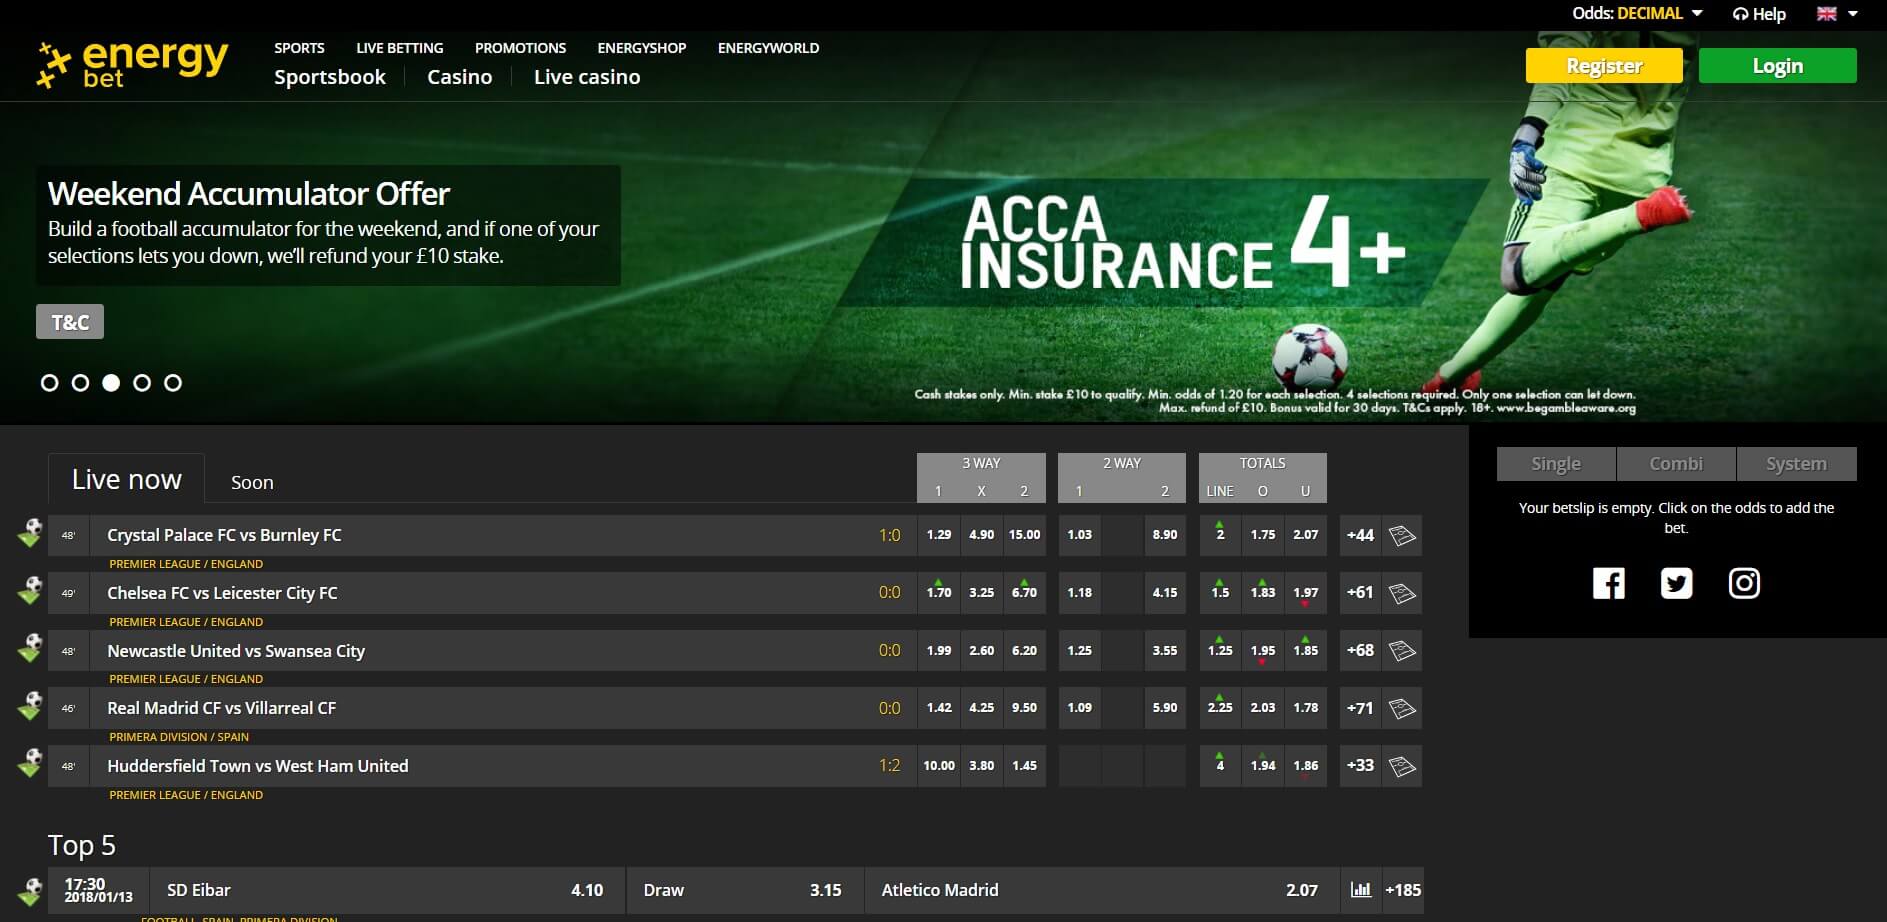The image size is (1887, 922).
Task: Select the third banner slide dot
Action: point(111,383)
